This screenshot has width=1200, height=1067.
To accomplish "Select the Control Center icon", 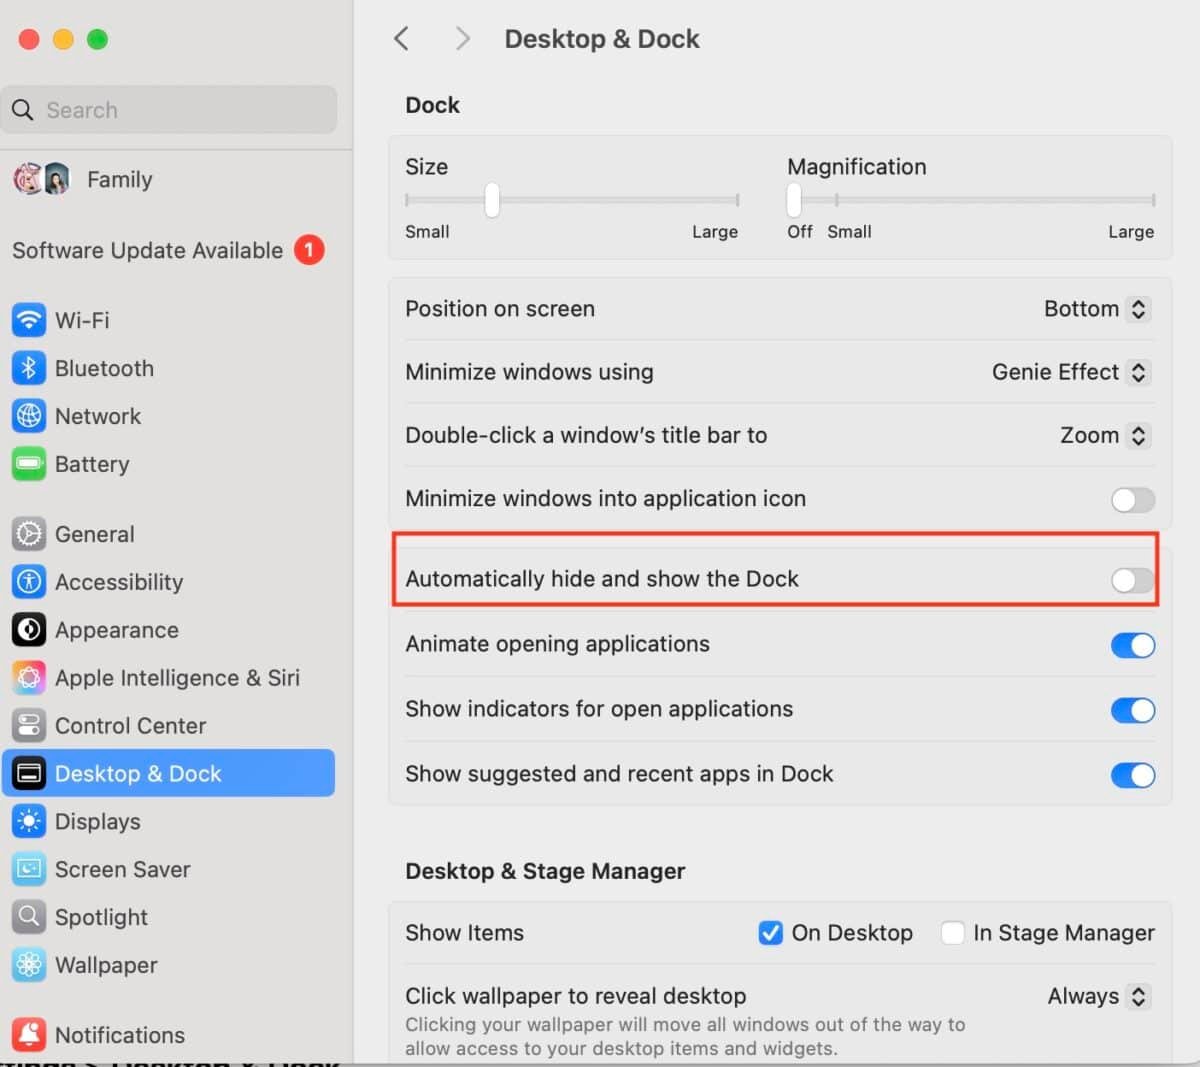I will click(x=29, y=726).
